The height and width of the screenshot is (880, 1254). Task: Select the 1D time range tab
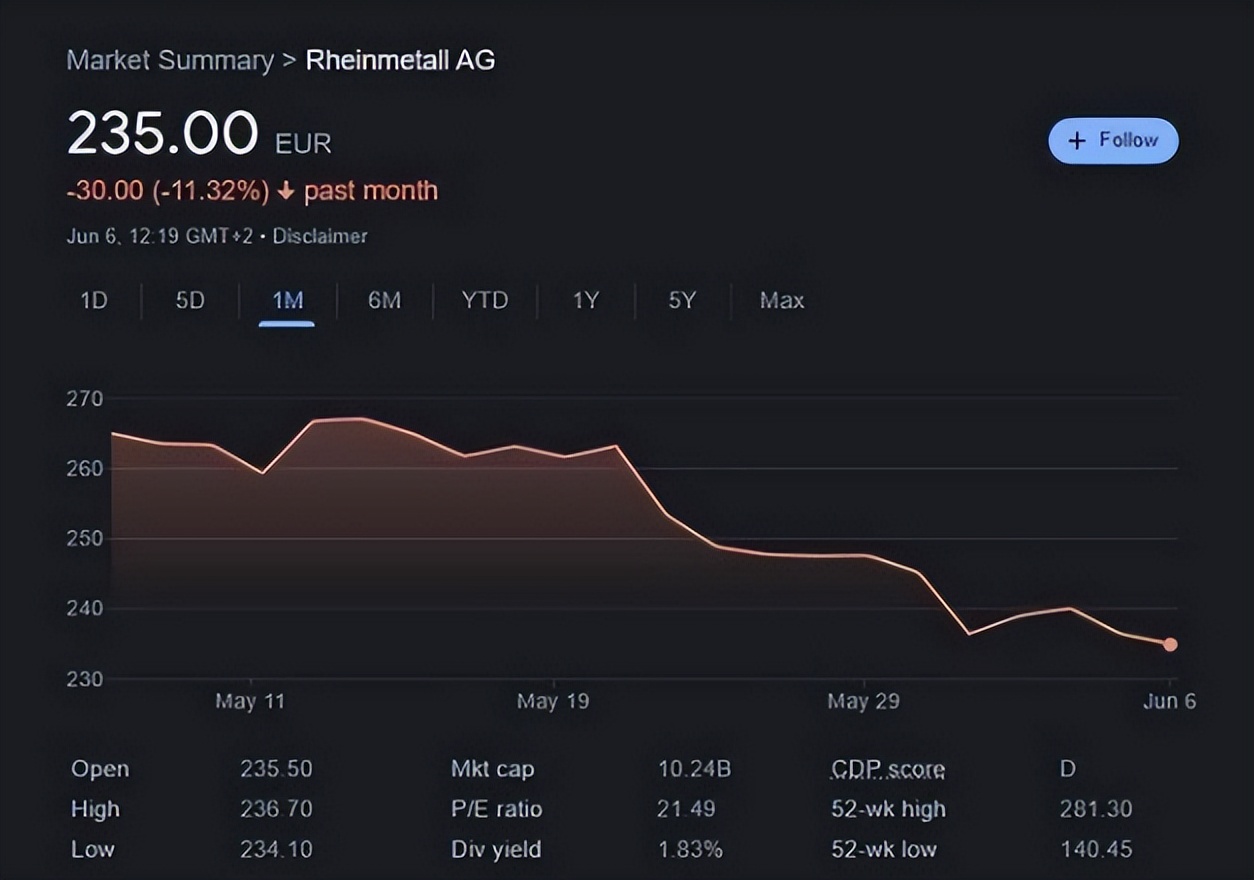pyautogui.click(x=93, y=300)
